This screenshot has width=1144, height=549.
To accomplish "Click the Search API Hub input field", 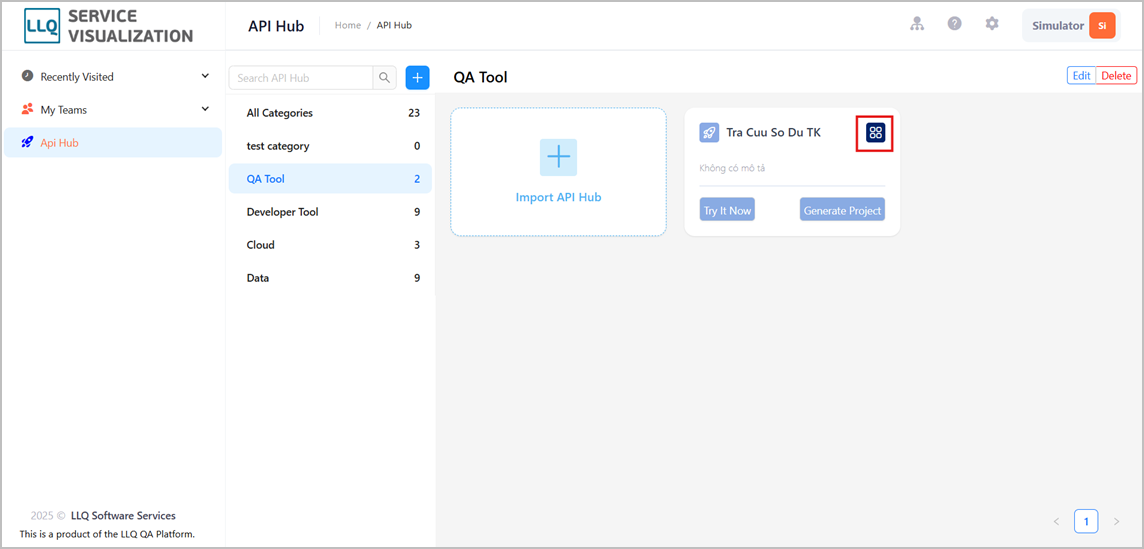I will pyautogui.click(x=301, y=77).
